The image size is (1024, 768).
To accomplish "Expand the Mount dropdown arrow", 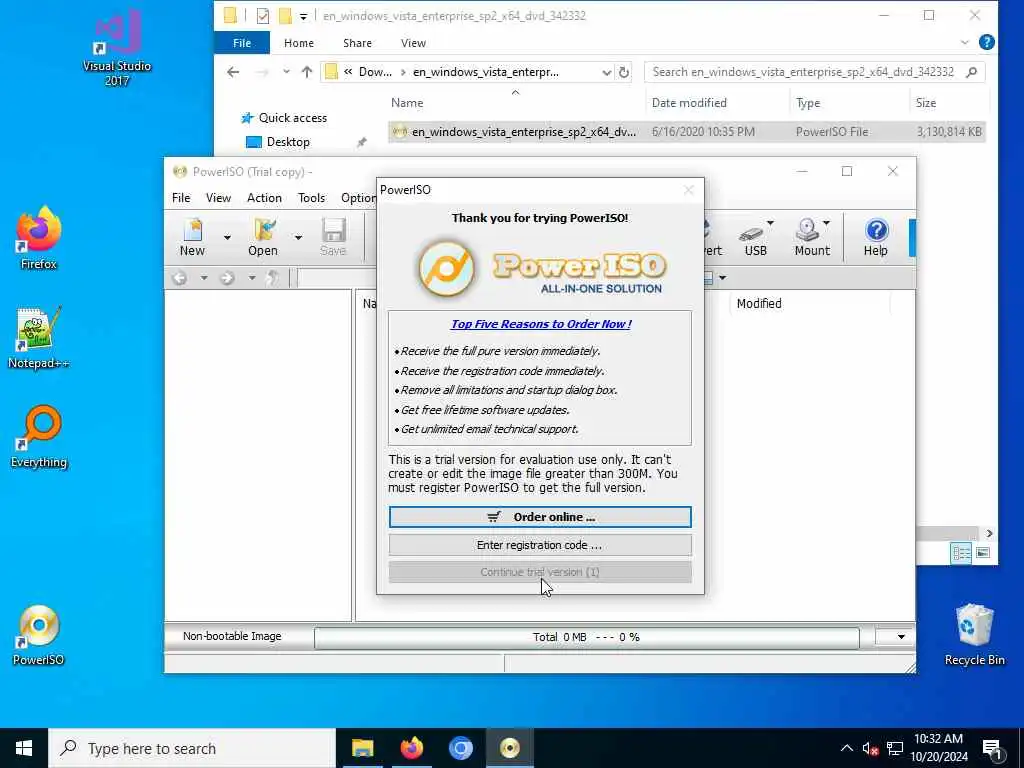I will [827, 223].
